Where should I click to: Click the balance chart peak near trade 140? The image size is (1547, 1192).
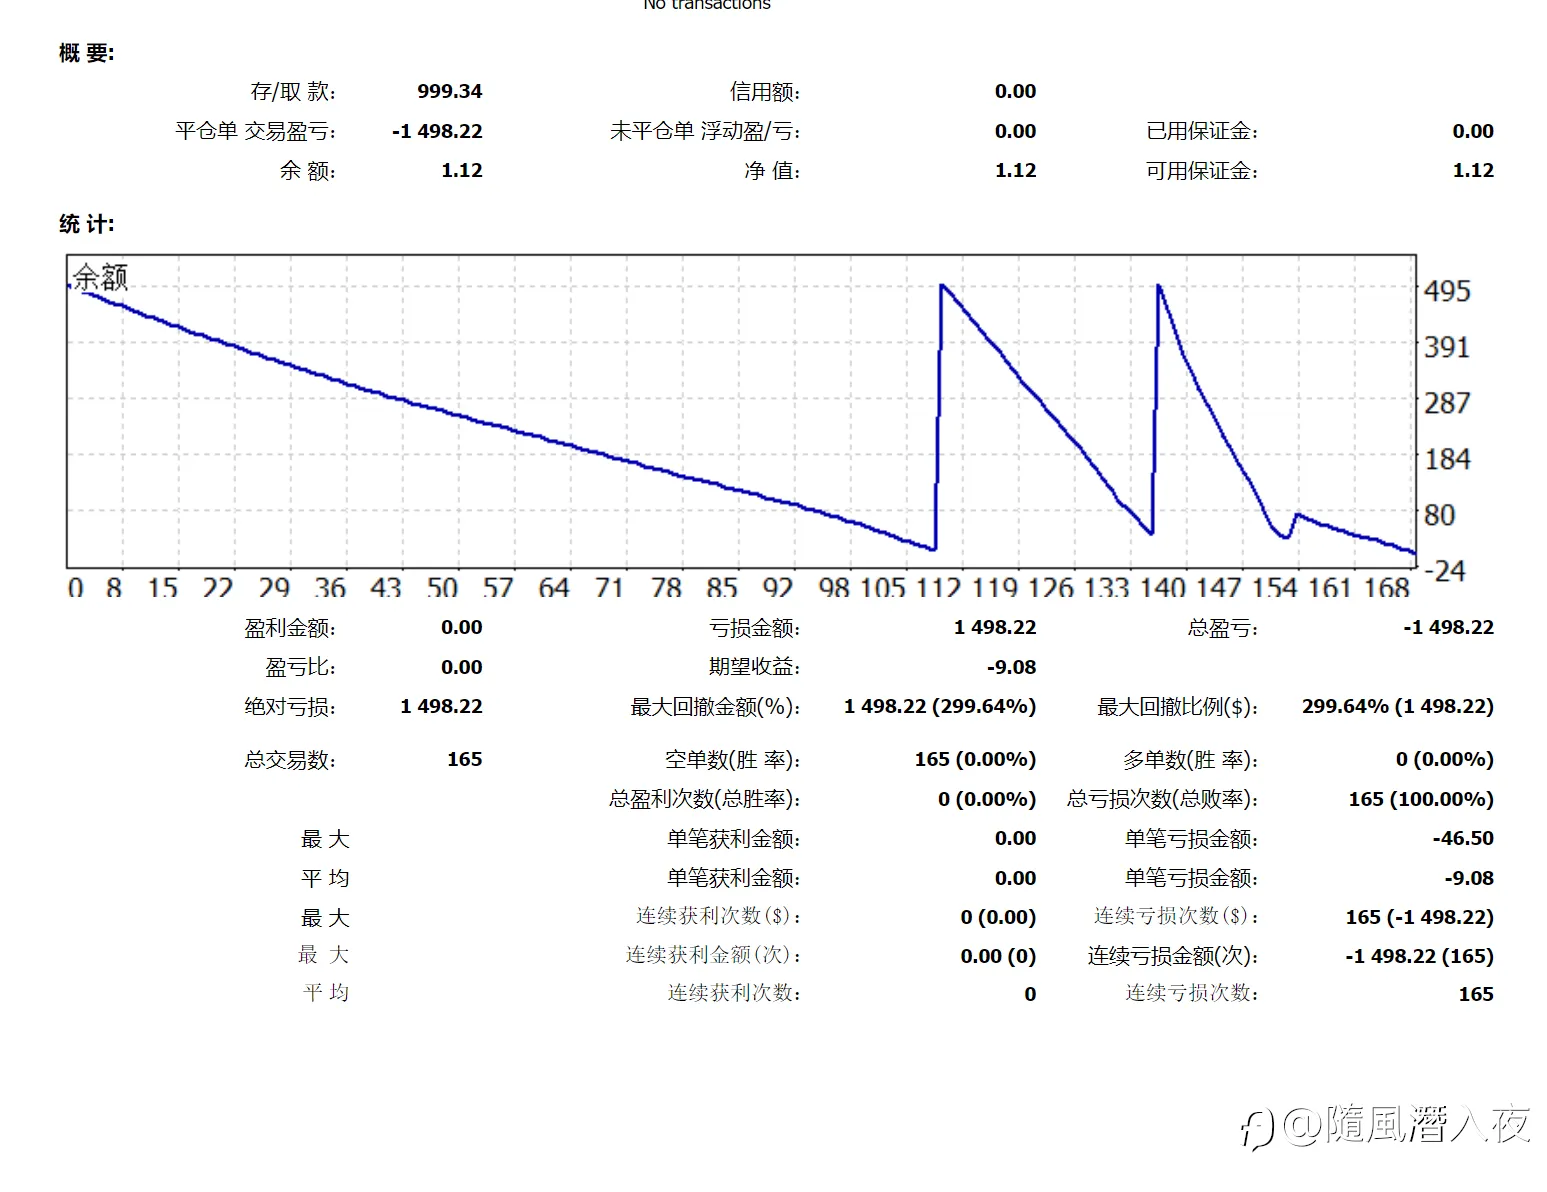[1159, 286]
